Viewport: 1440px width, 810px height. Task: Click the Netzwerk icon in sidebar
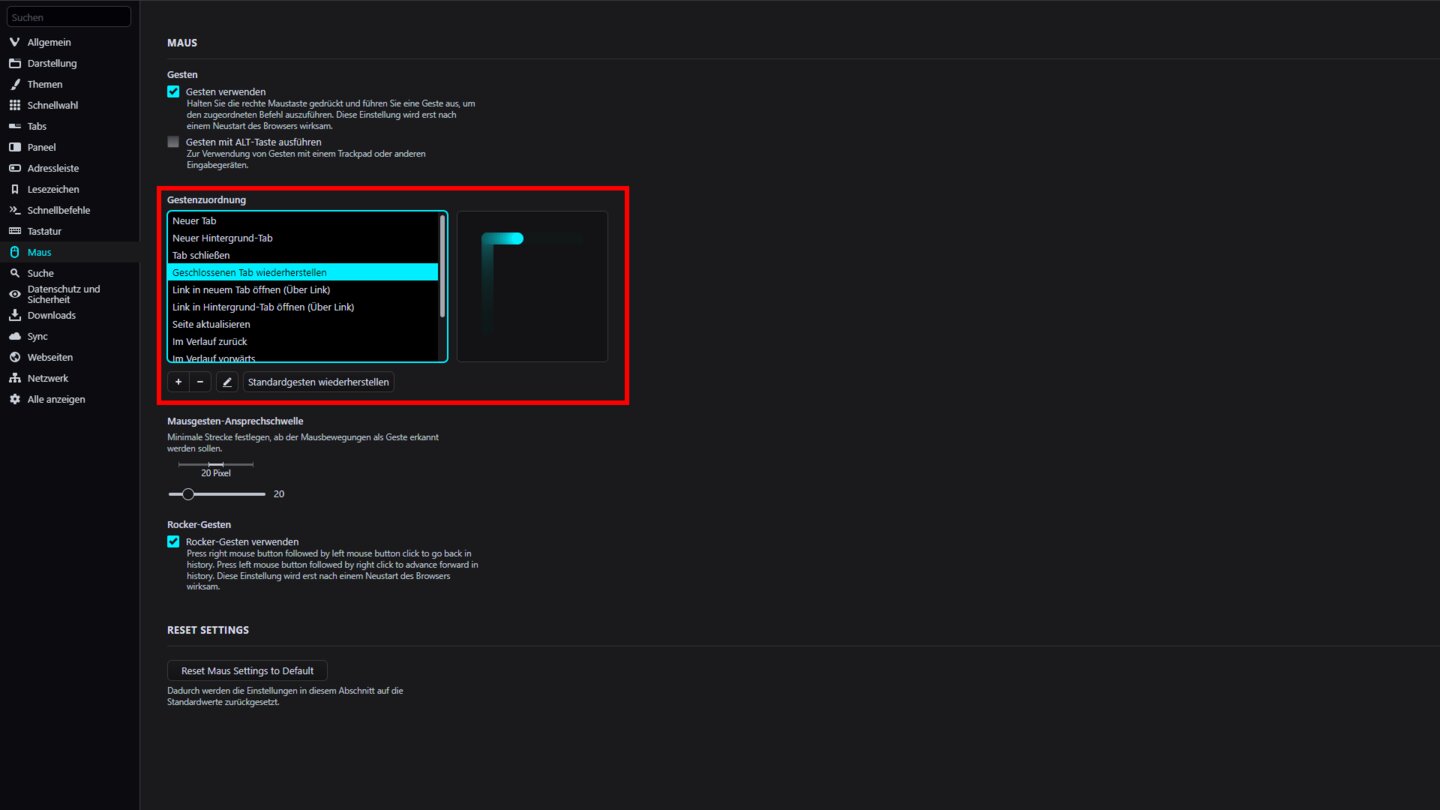click(14, 378)
